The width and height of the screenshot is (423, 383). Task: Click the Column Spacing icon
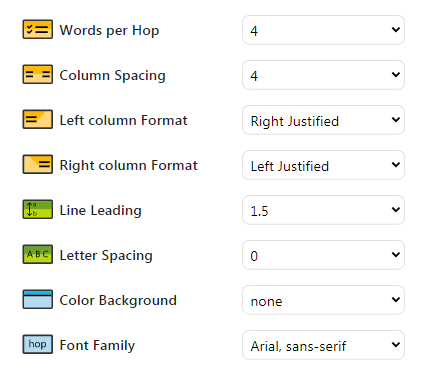coord(38,74)
